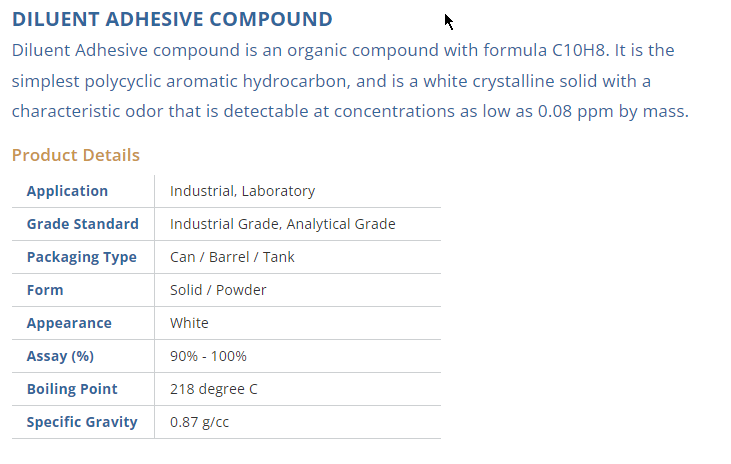Click the '90% - 100%' assay value
The width and height of the screenshot is (731, 464).
pyautogui.click(x=208, y=356)
